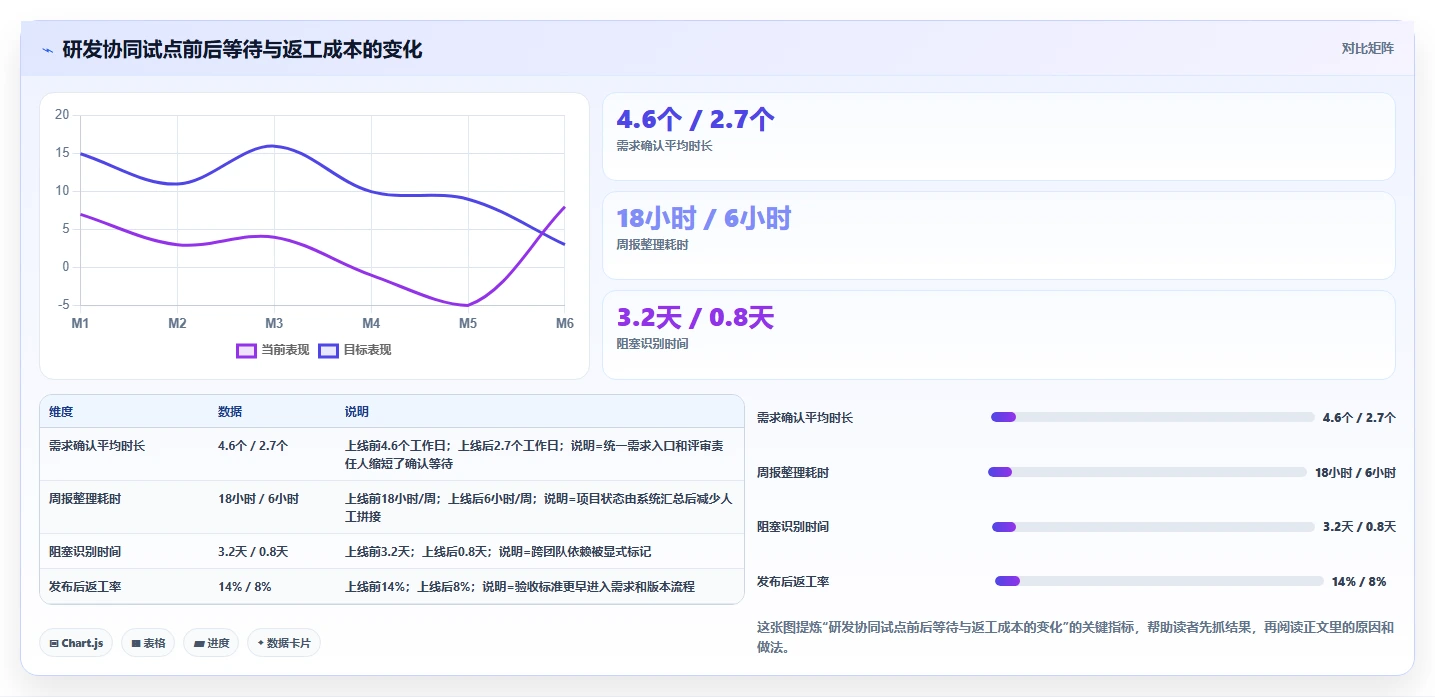Image resolution: width=1435 pixels, height=697 pixels.
Task: Click the description starting 上线前3.2天
Action: (x=498, y=551)
